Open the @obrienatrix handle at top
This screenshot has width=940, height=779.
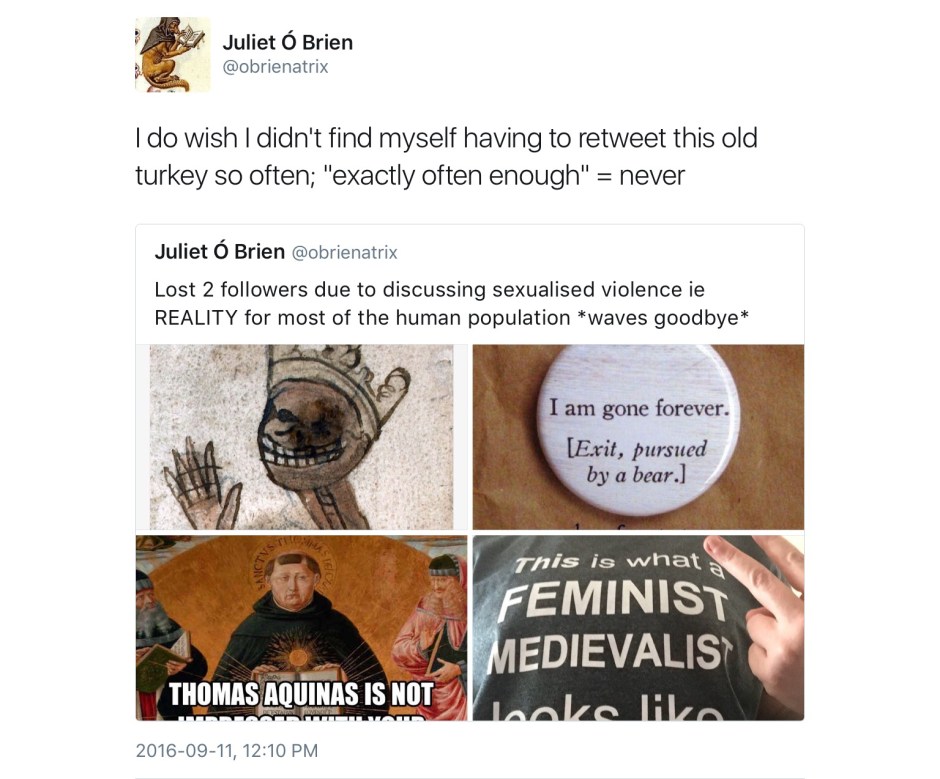click(275, 67)
